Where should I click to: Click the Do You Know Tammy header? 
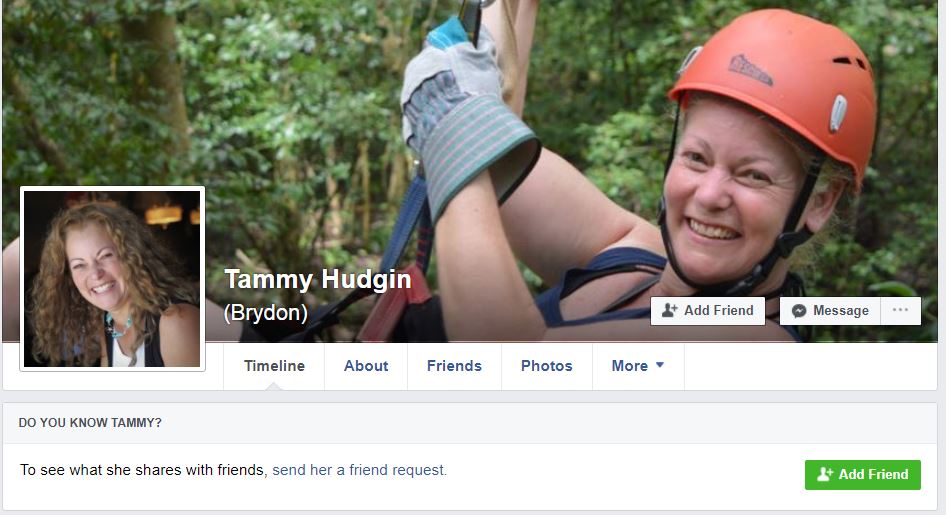pos(90,423)
